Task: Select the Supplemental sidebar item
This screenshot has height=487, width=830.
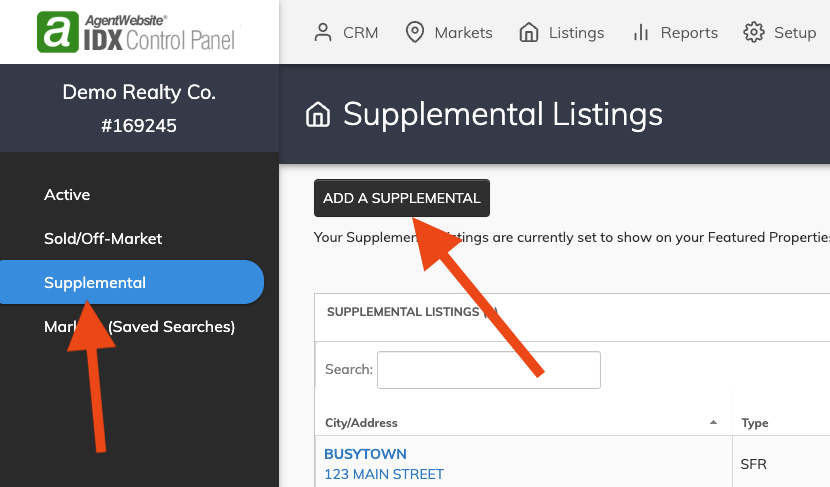Action: click(132, 282)
